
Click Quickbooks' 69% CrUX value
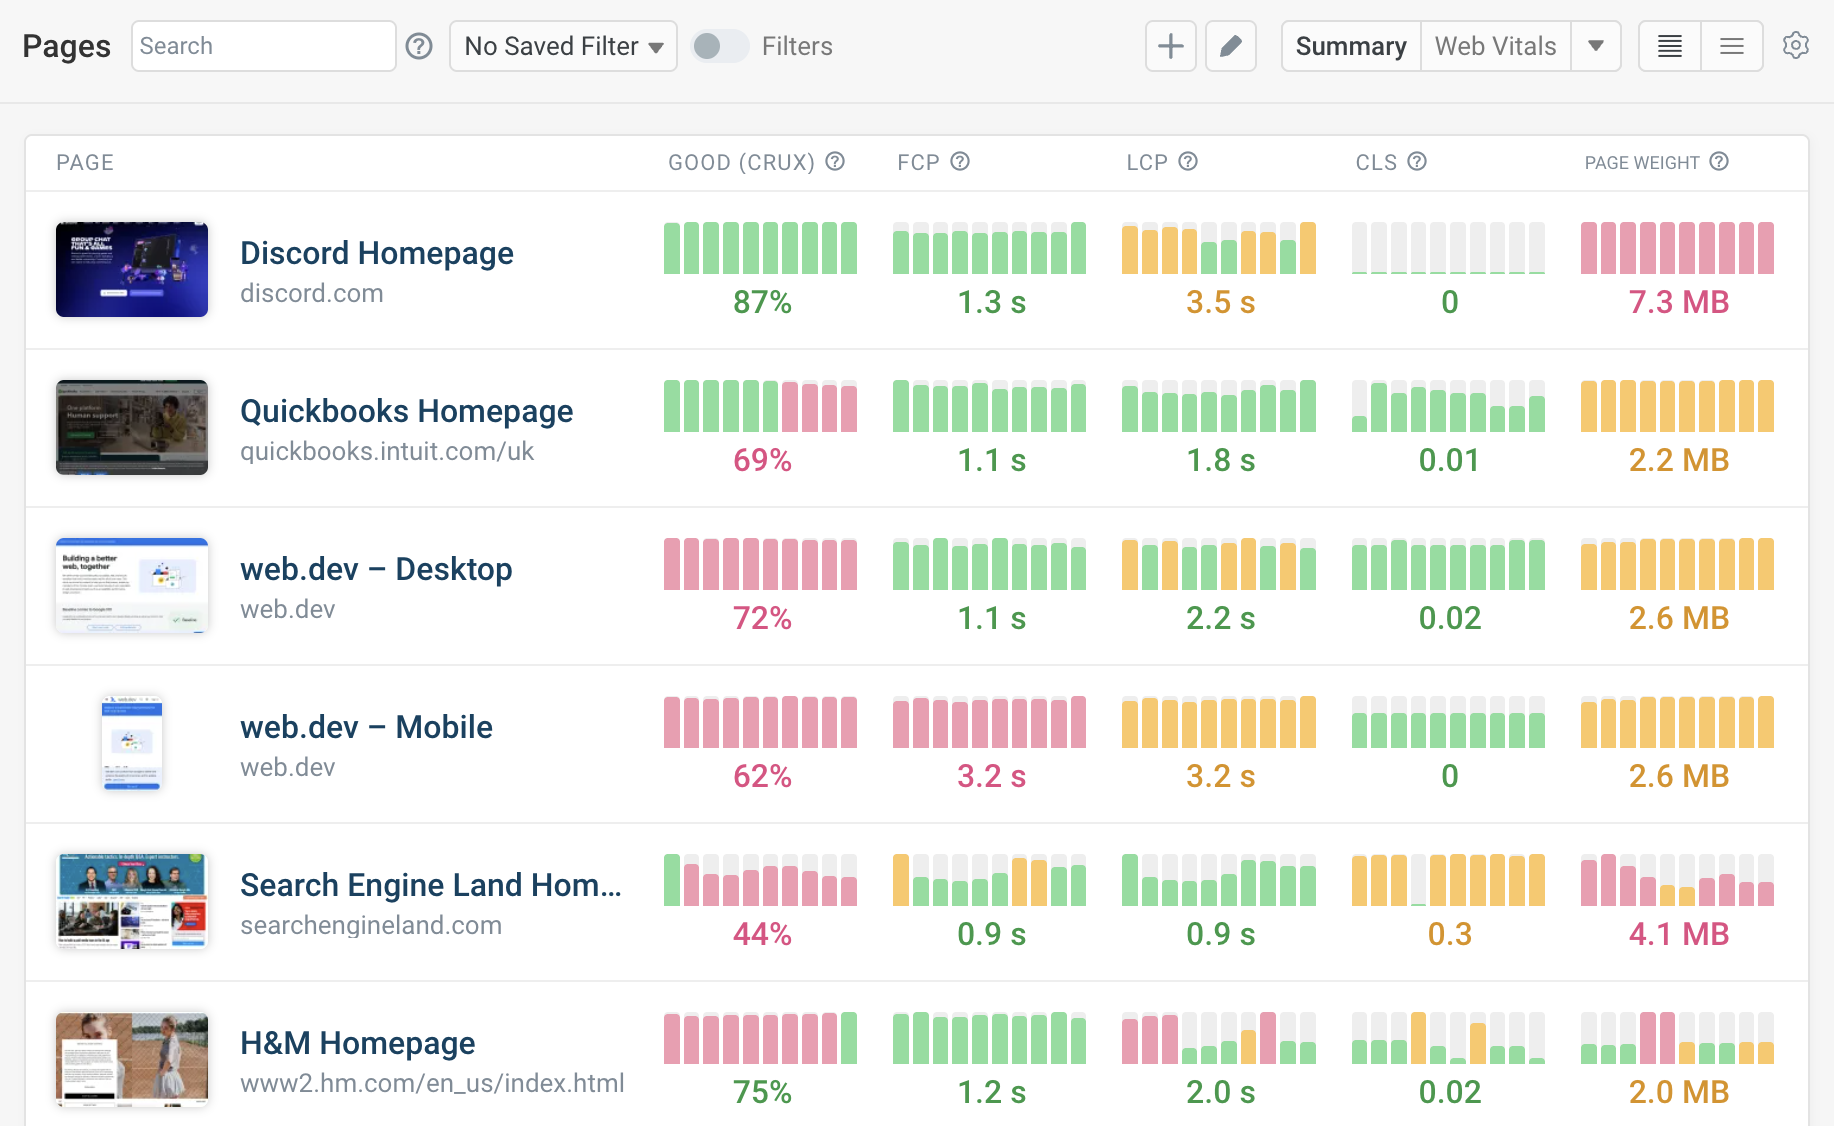762,460
